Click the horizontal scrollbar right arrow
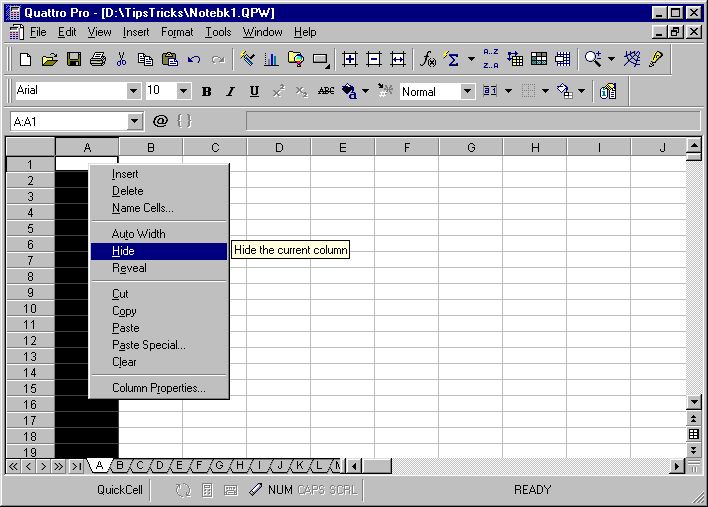The width and height of the screenshot is (708, 507). tap(676, 466)
